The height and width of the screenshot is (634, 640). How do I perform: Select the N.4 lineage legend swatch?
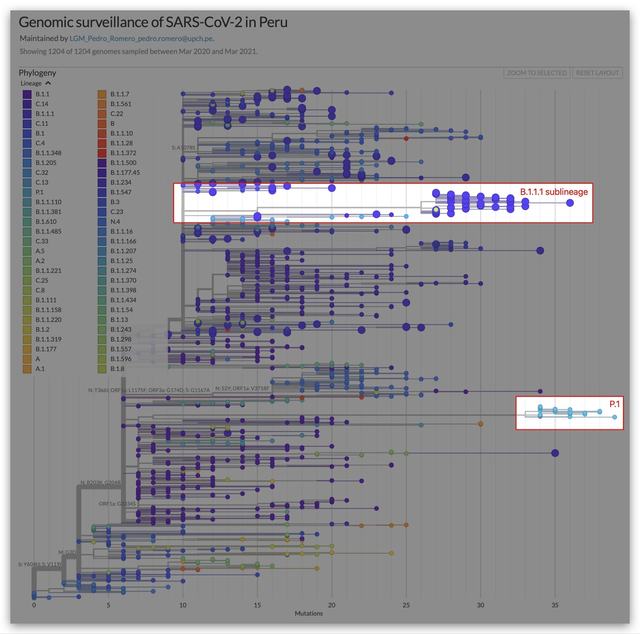(x=102, y=221)
